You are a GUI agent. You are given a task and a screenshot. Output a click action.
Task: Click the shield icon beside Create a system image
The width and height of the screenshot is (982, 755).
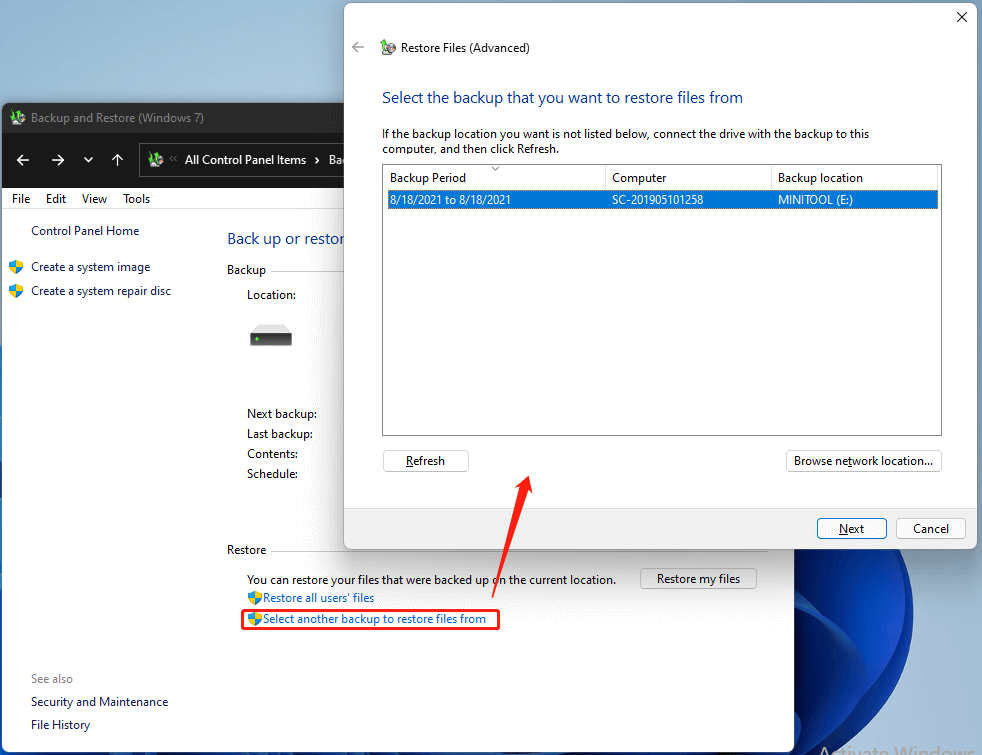pos(16,267)
